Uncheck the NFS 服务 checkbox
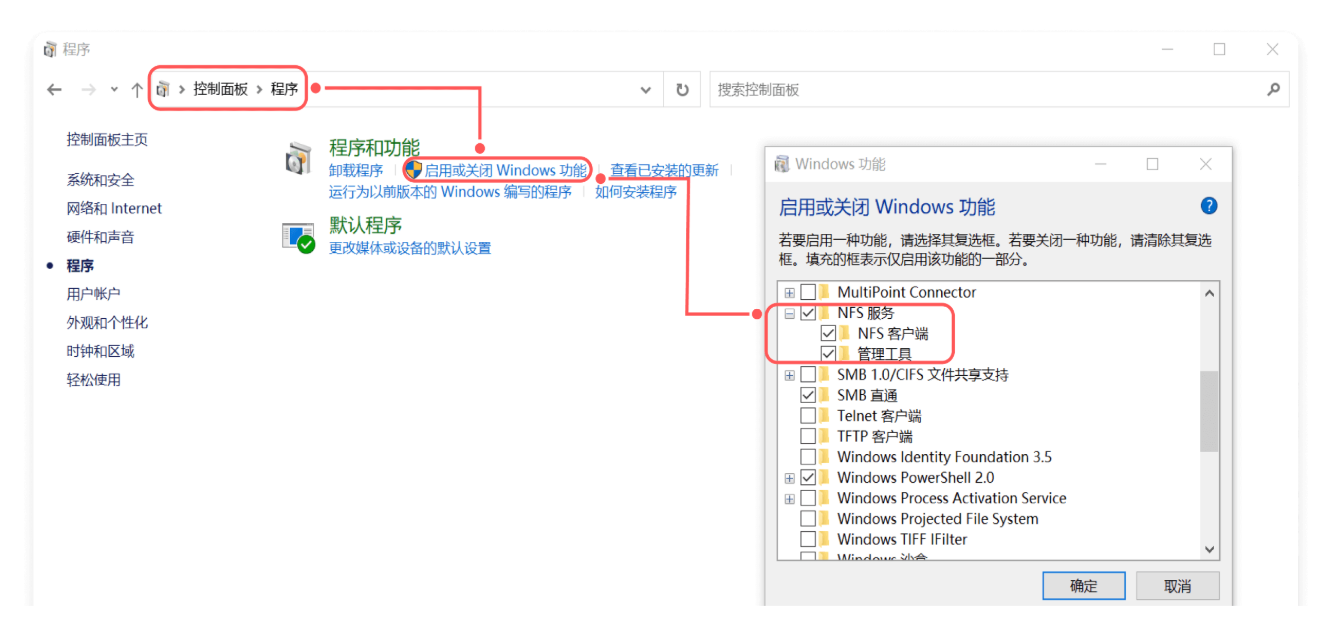The height and width of the screenshot is (623, 1319). pos(808,313)
